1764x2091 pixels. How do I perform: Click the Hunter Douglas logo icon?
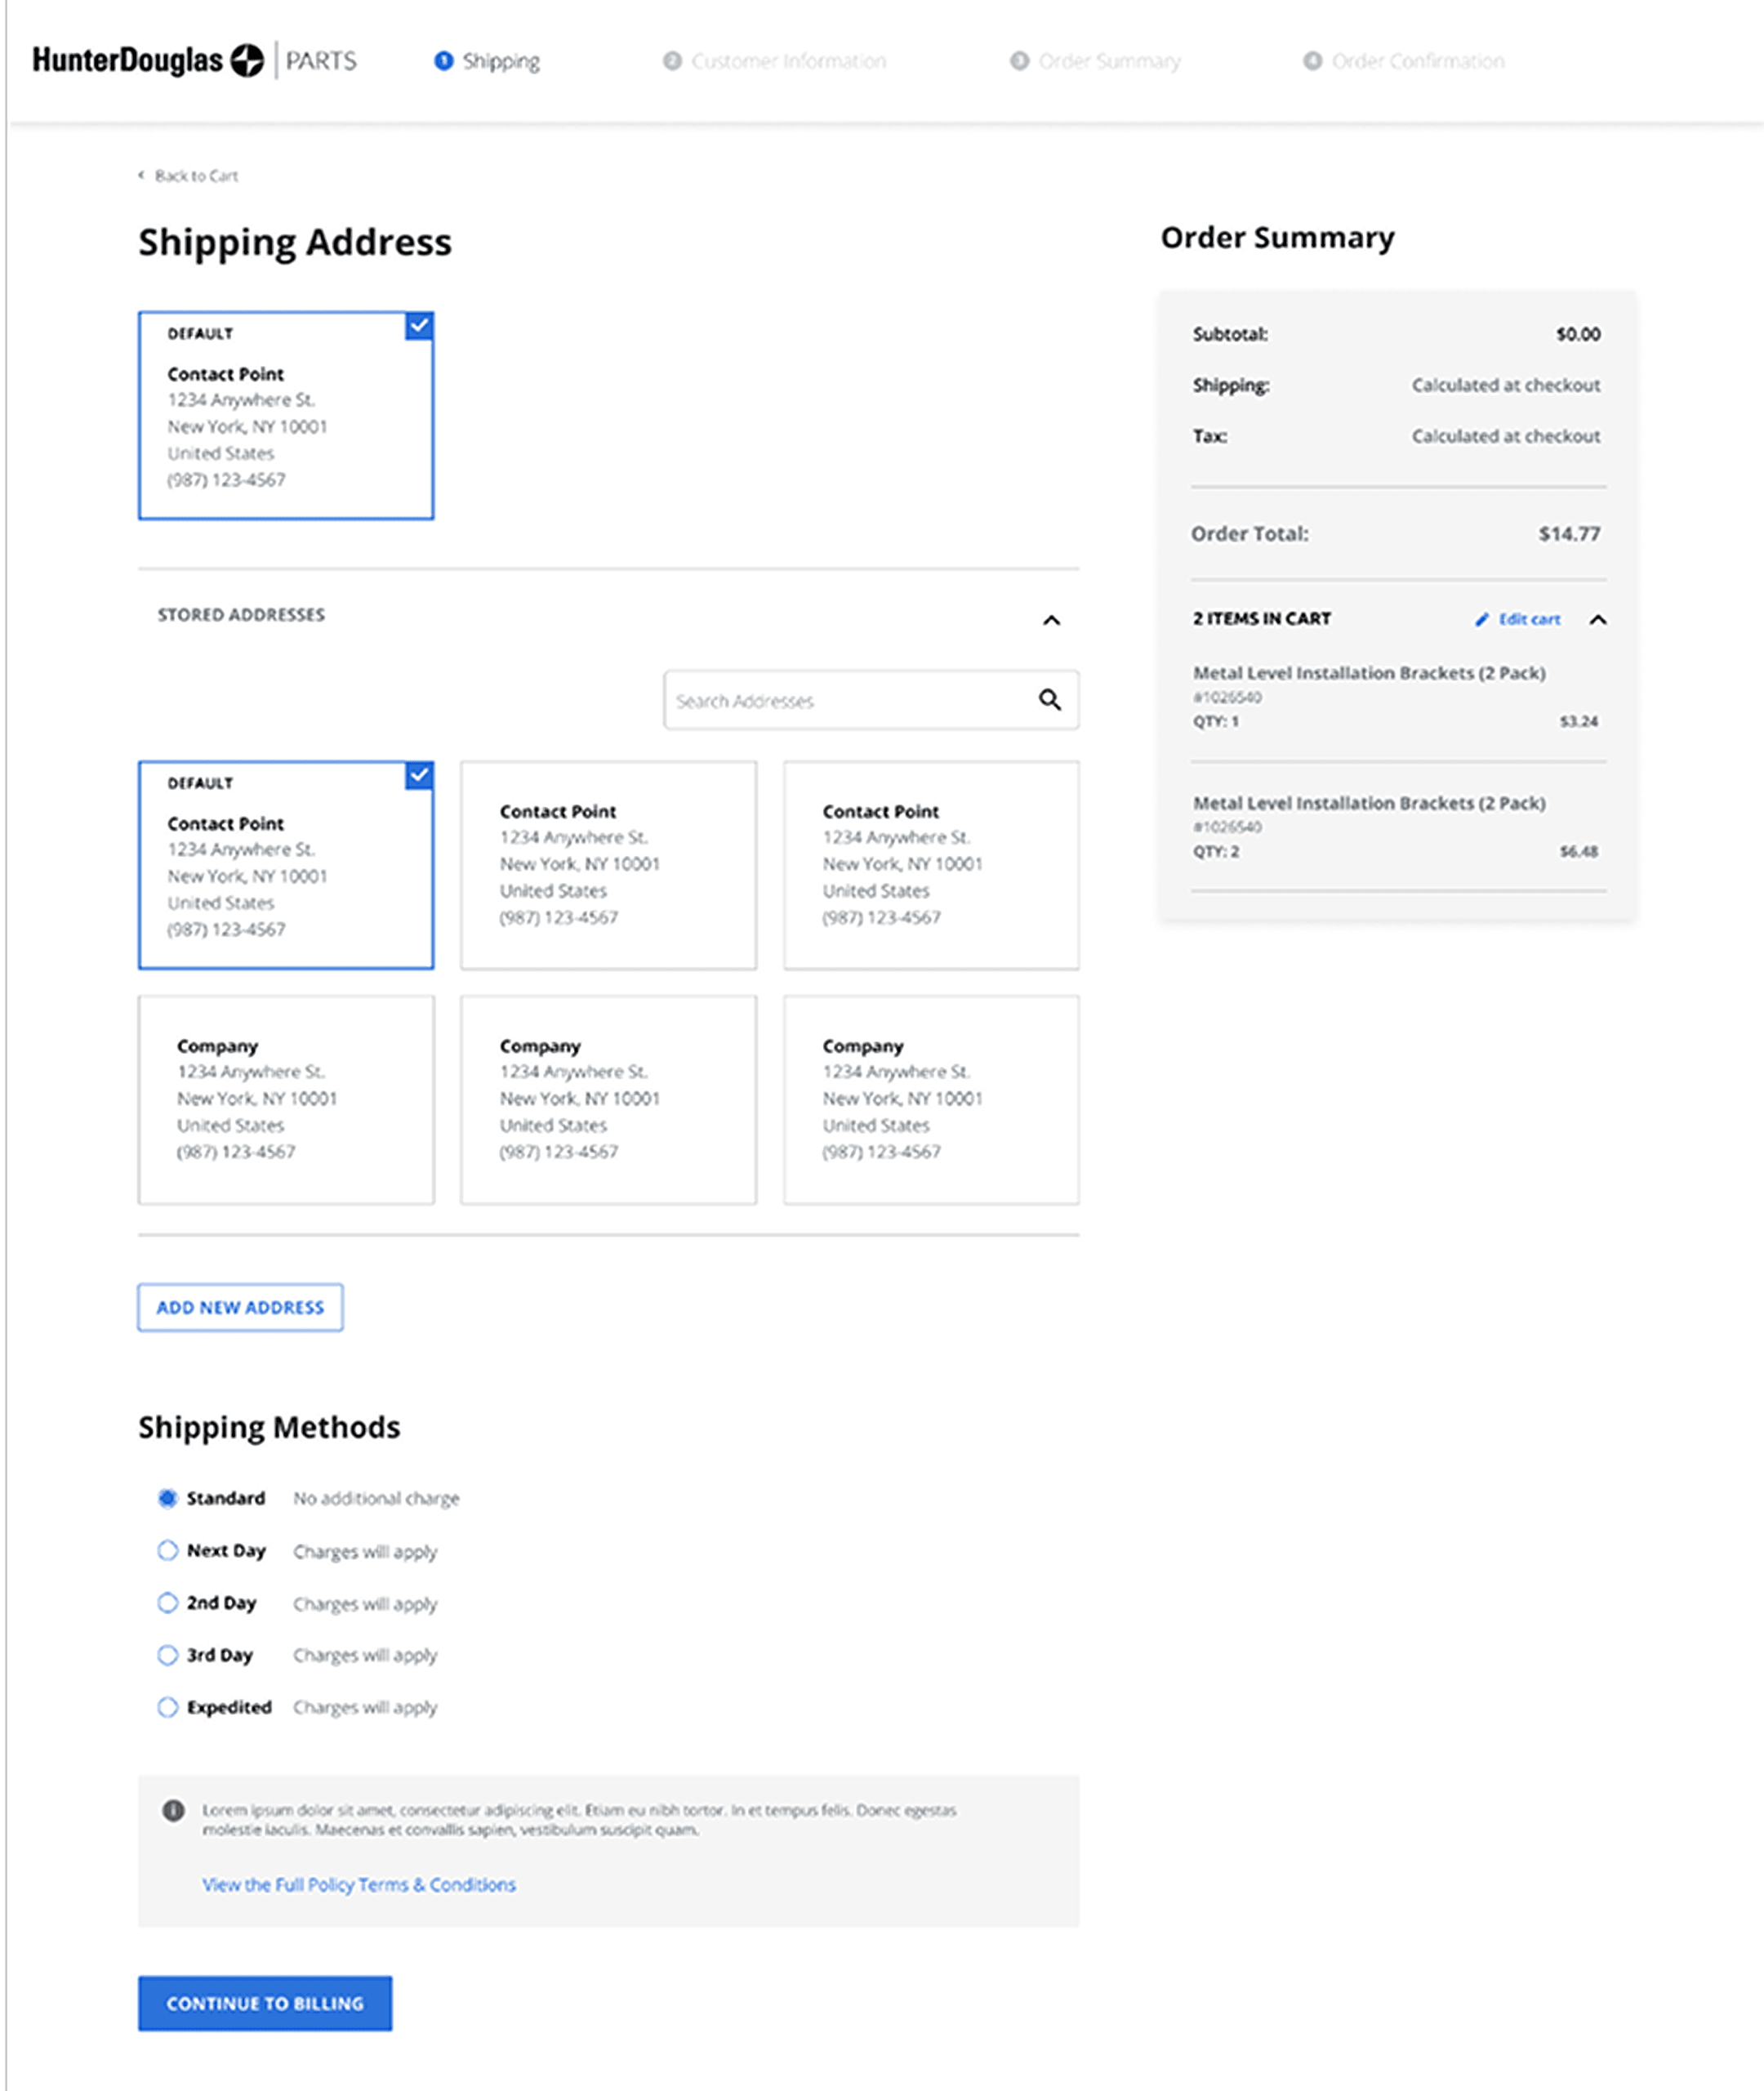point(247,60)
